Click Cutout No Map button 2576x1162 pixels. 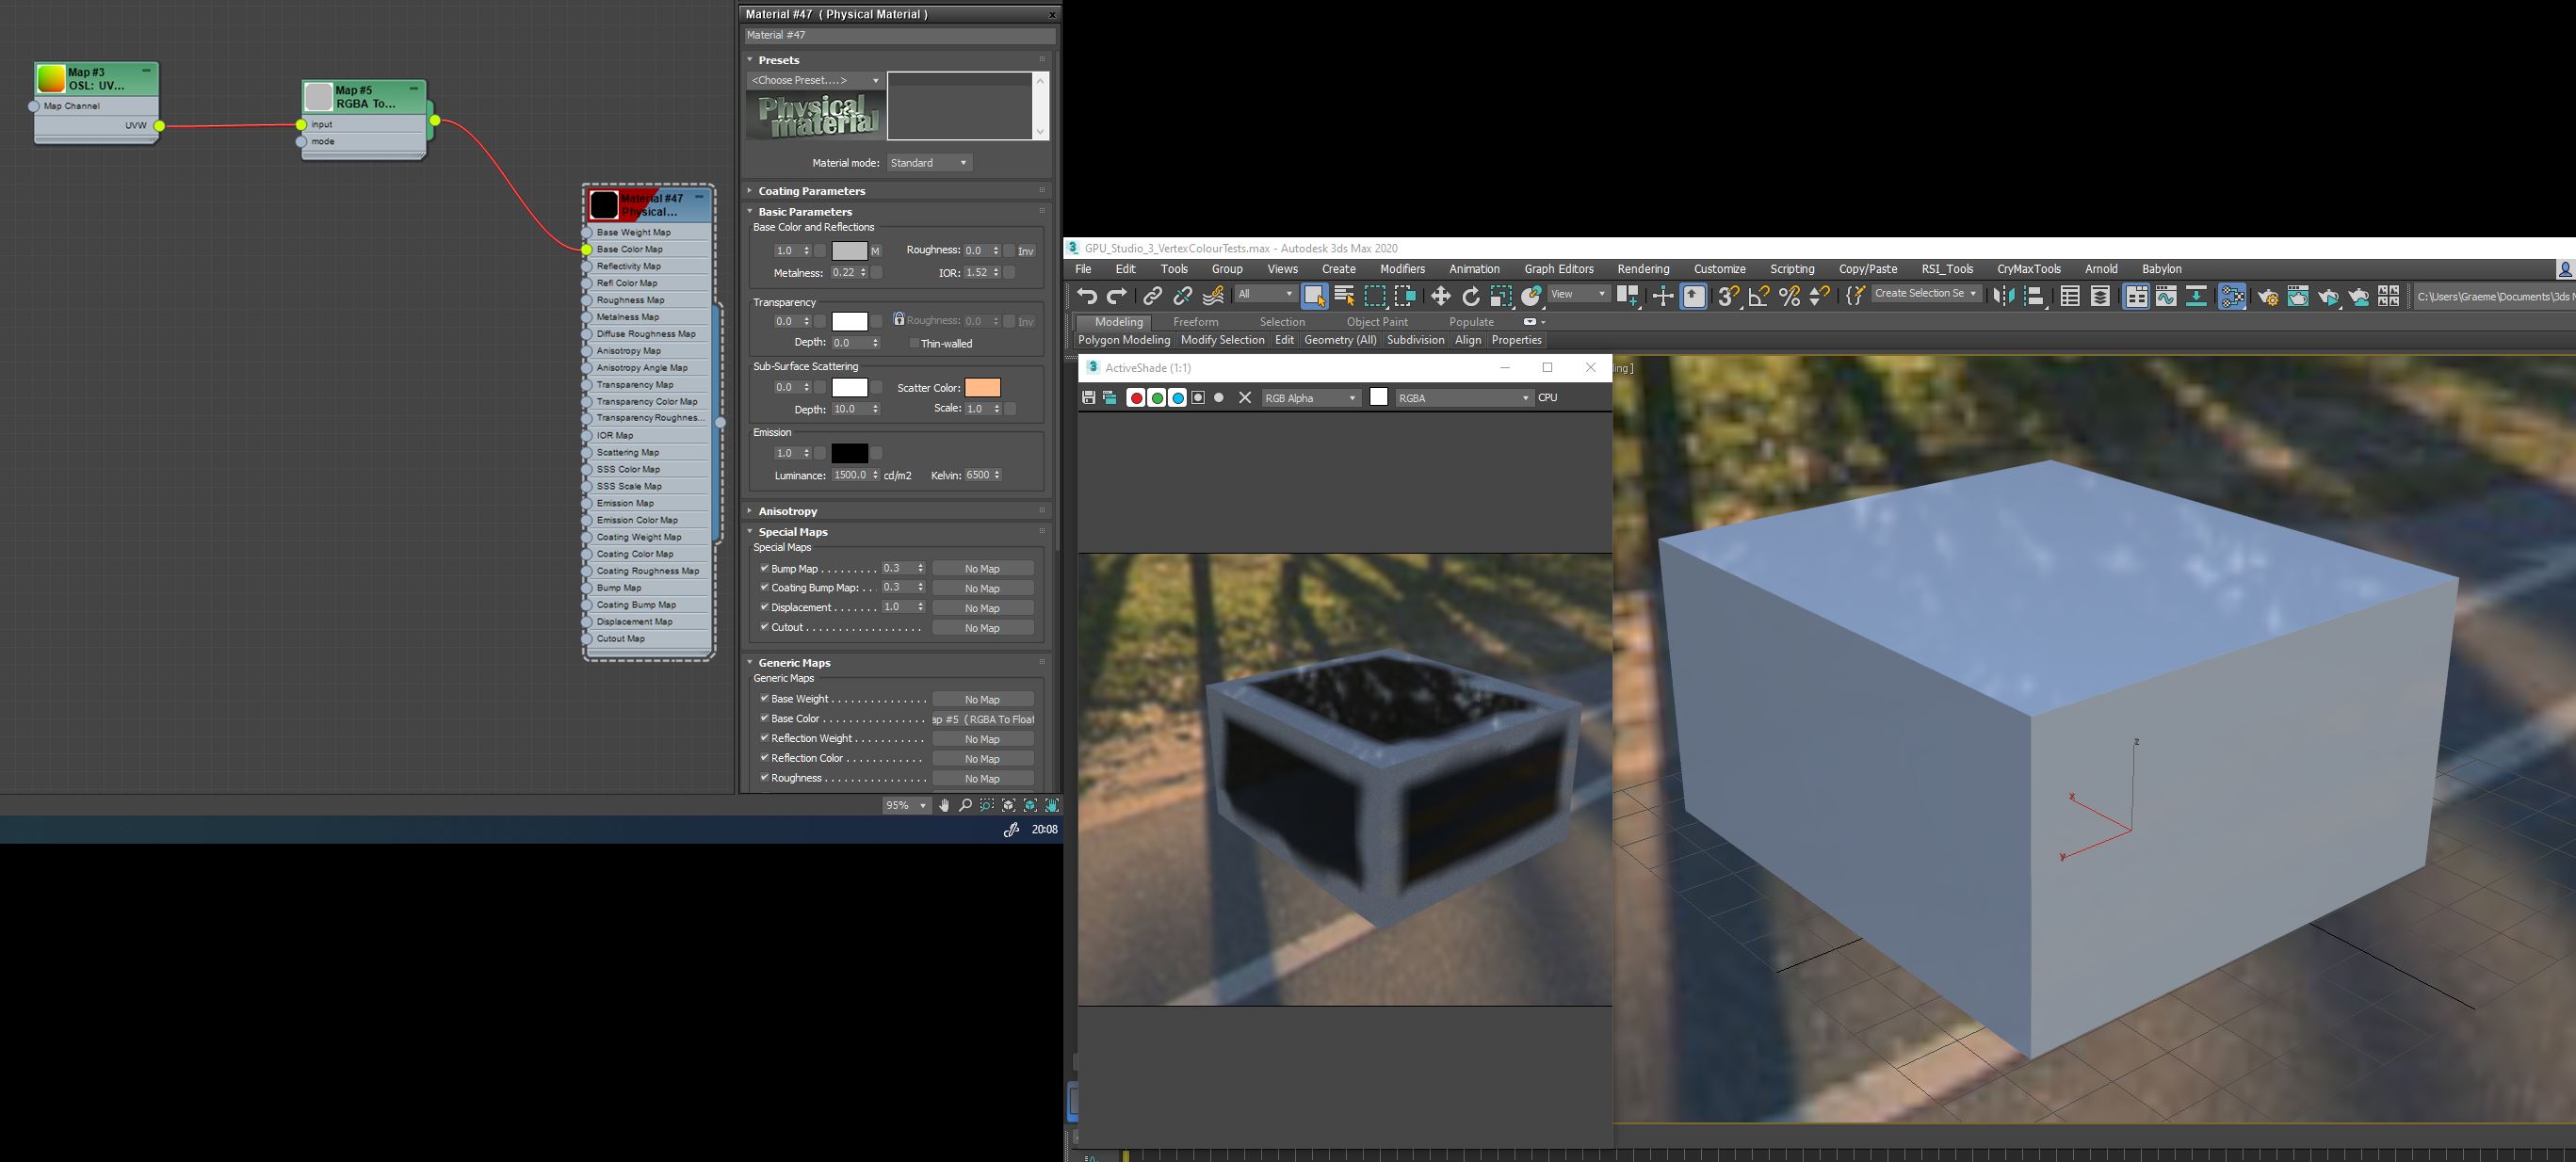982,628
